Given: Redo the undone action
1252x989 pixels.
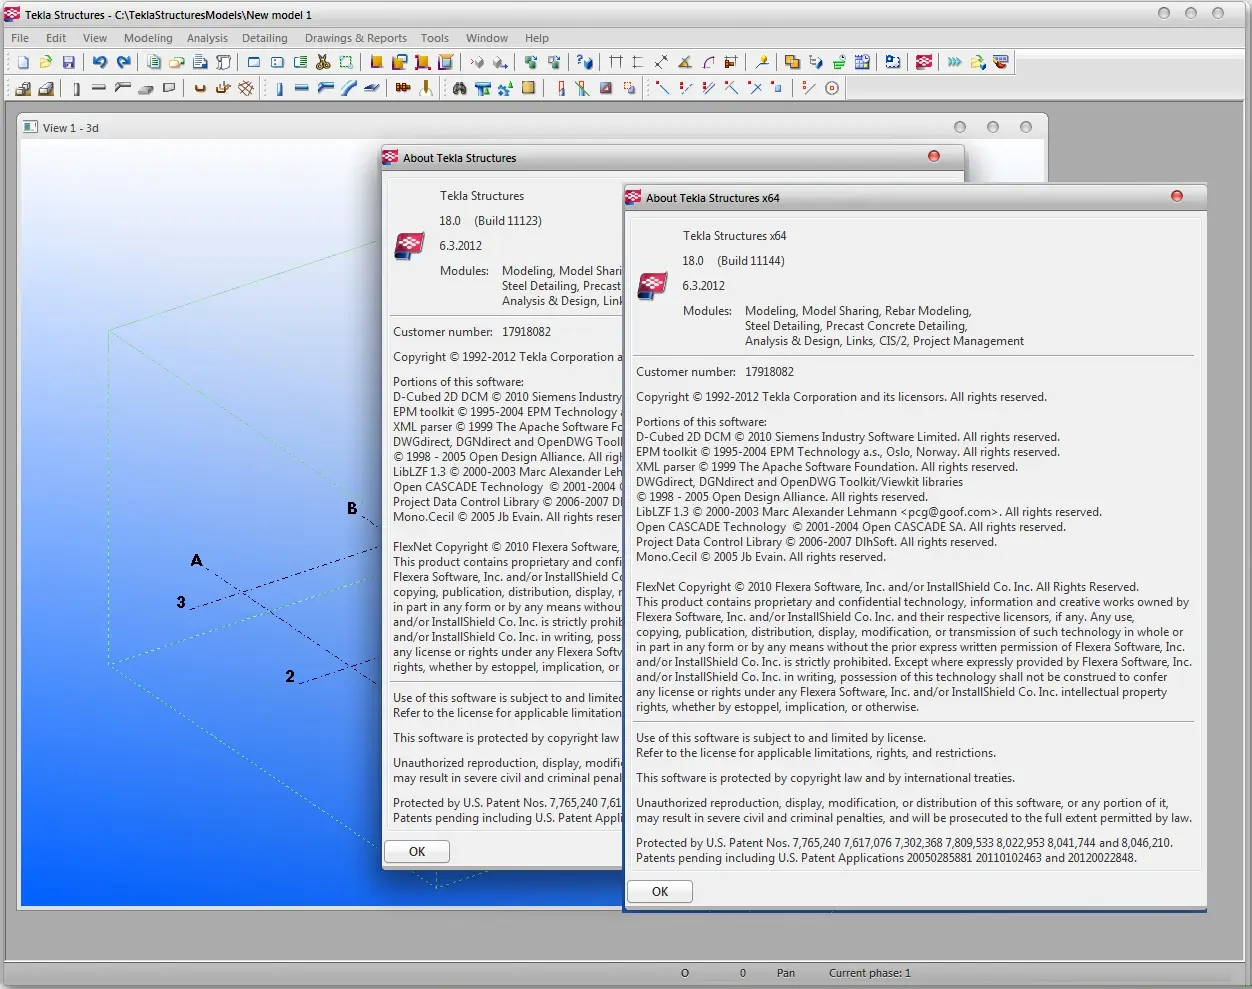Looking at the screenshot, I should click(123, 62).
